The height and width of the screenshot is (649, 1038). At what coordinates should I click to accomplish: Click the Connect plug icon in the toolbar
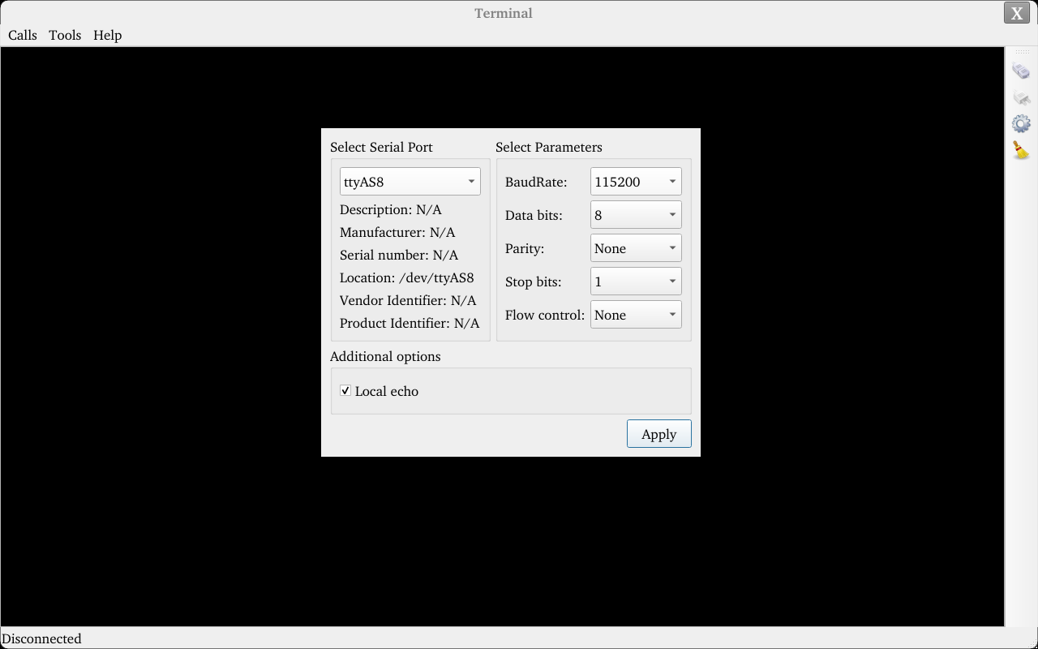click(x=1020, y=71)
